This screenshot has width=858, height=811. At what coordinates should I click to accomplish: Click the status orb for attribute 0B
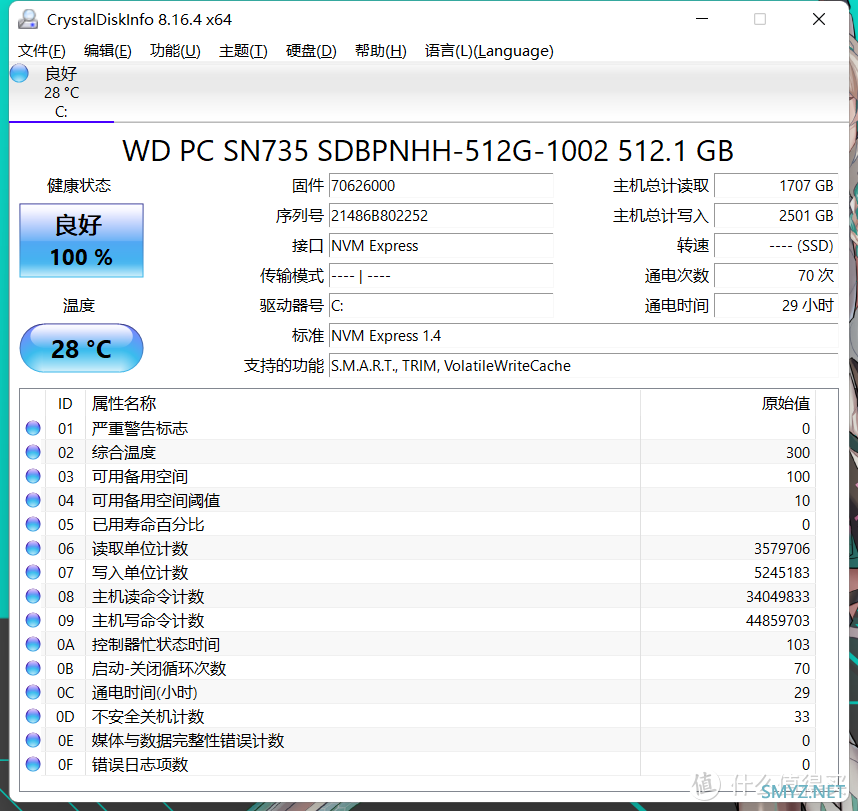point(33,668)
